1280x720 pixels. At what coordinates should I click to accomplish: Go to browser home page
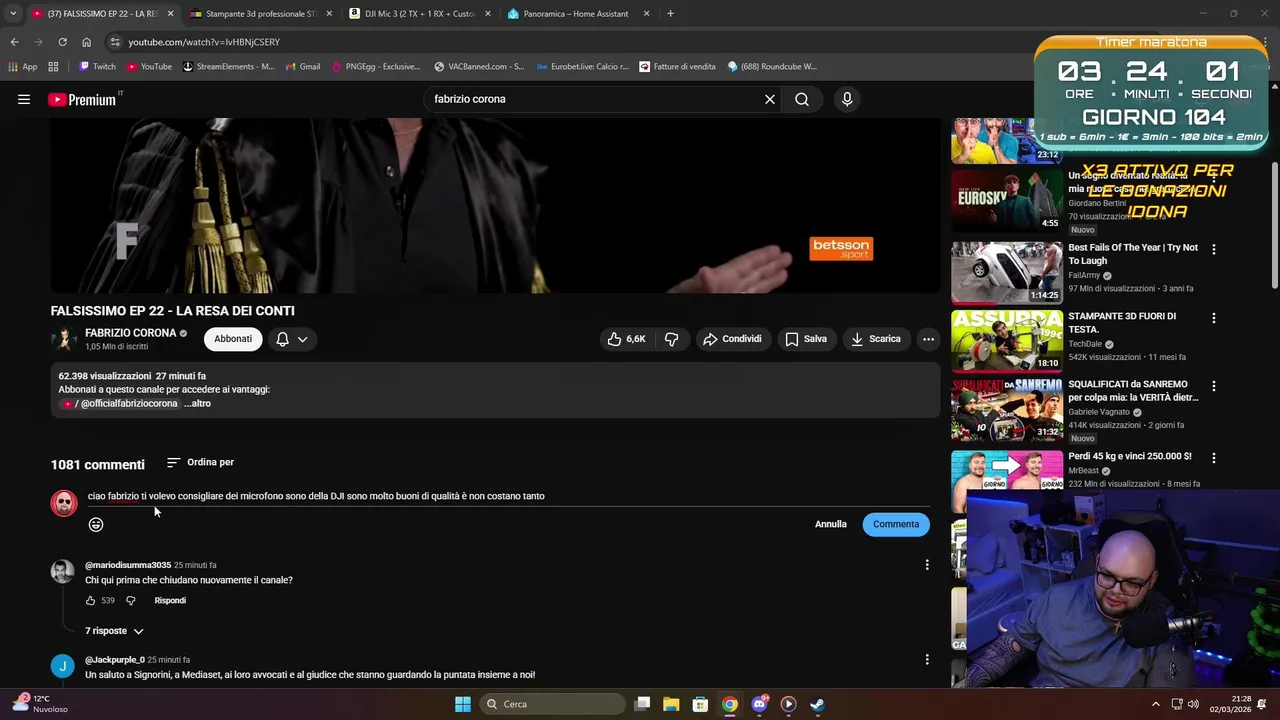pyautogui.click(x=86, y=42)
